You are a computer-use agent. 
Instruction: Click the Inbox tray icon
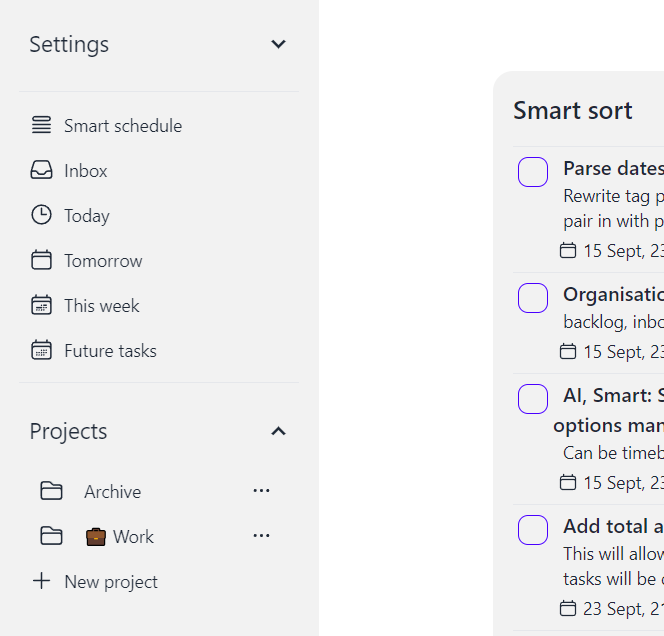[41, 171]
